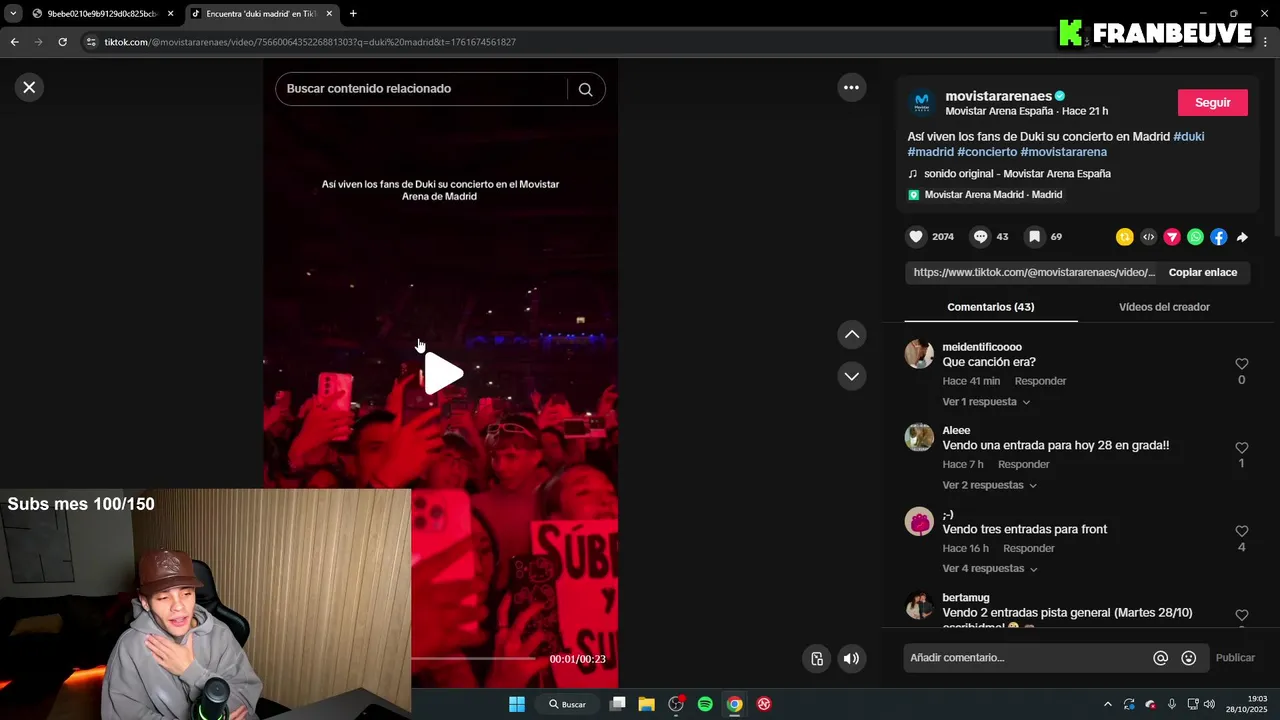Screen dimensions: 1280x720
Task: Share the video on Facebook
Action: point(1218,237)
